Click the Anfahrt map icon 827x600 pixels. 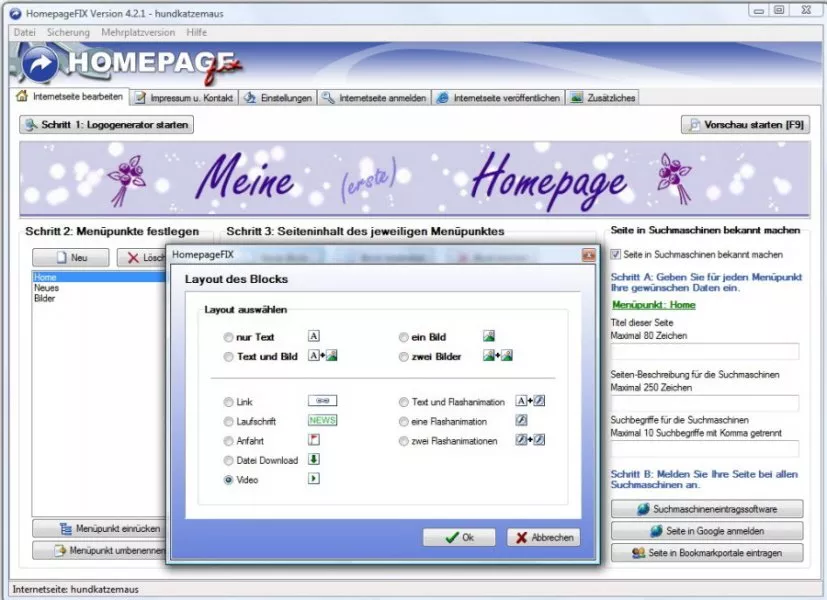313,440
